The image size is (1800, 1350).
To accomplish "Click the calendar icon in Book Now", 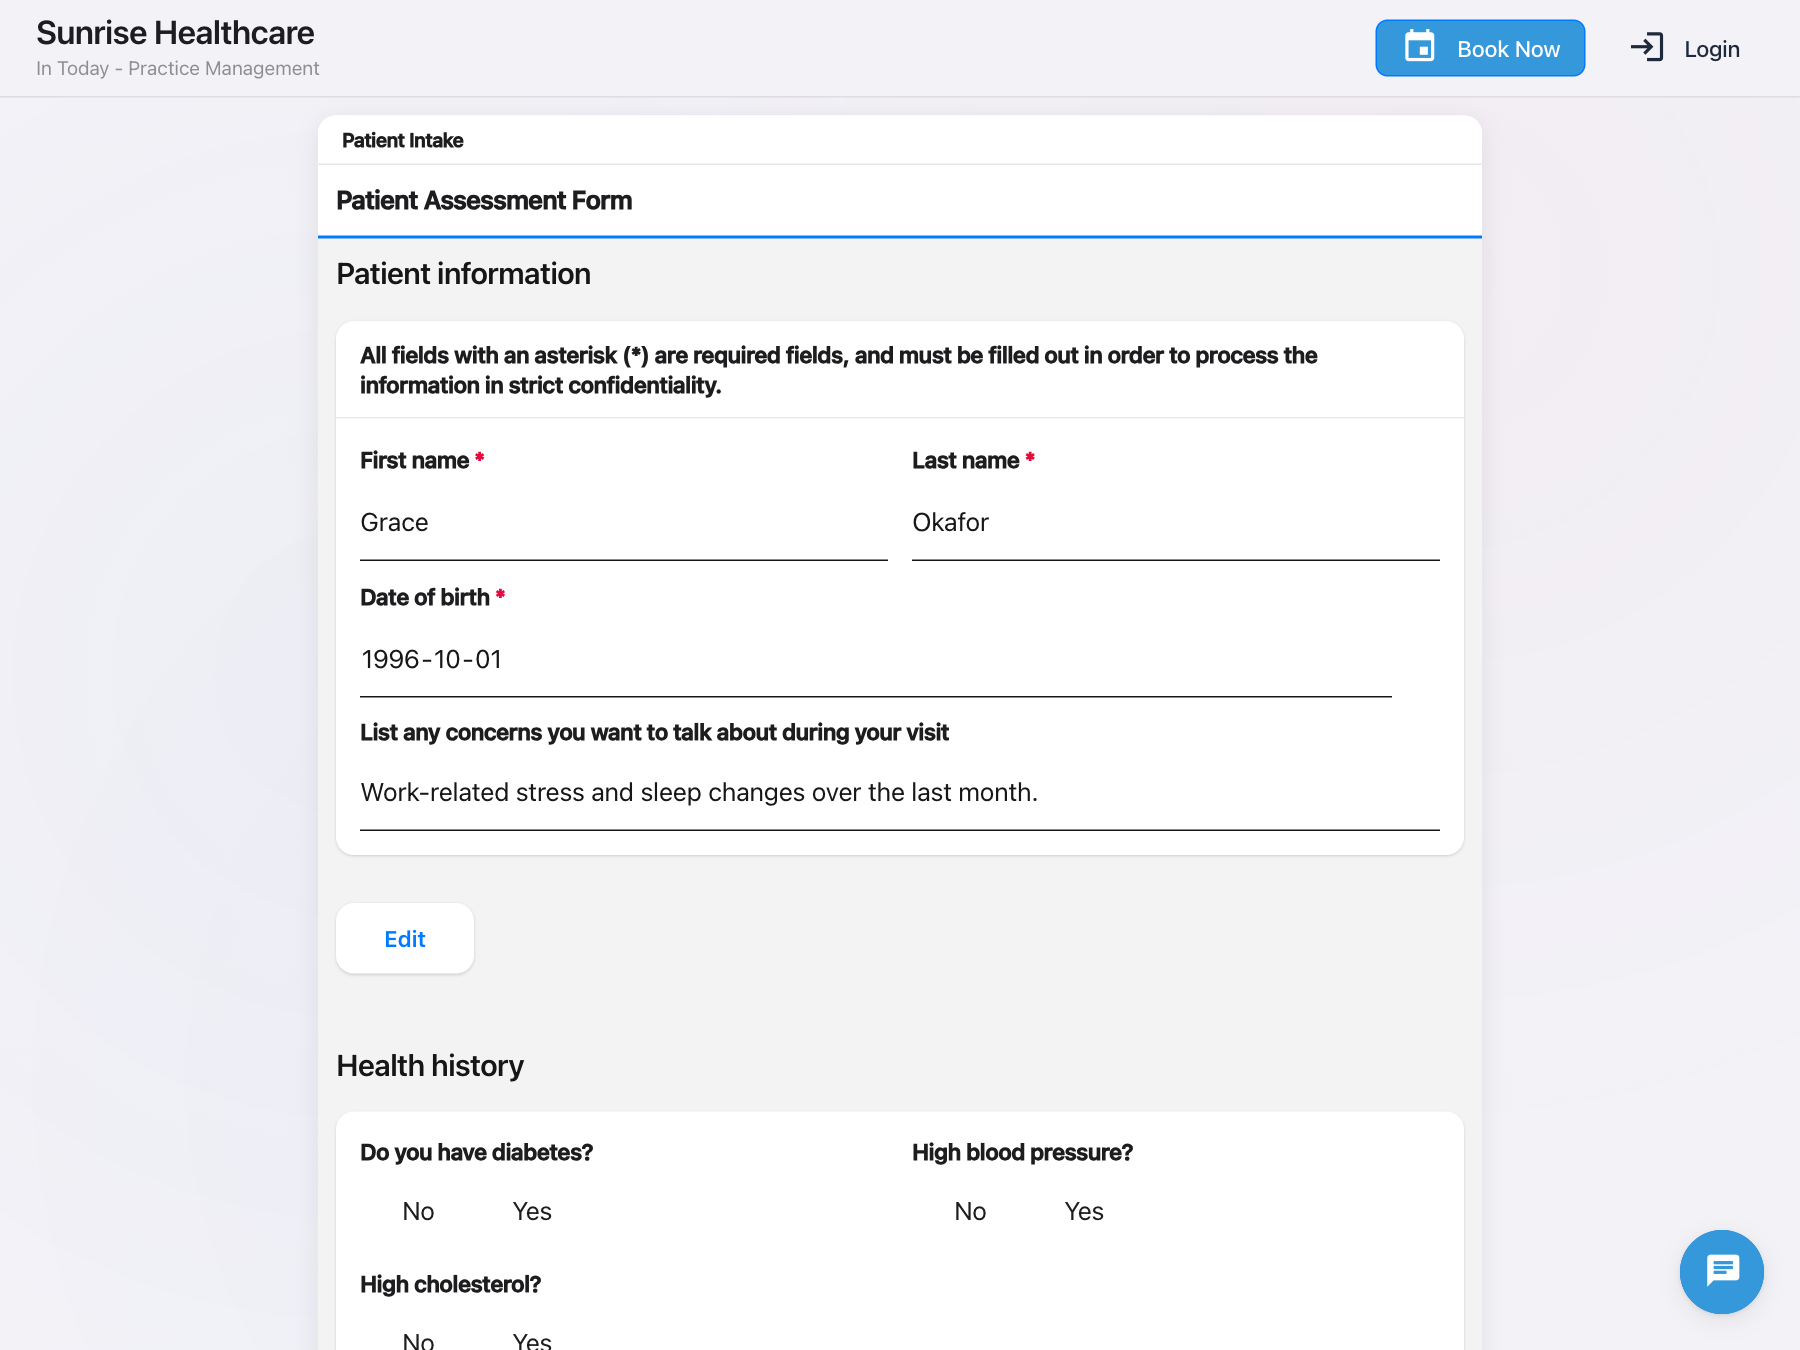I will [x=1420, y=47].
